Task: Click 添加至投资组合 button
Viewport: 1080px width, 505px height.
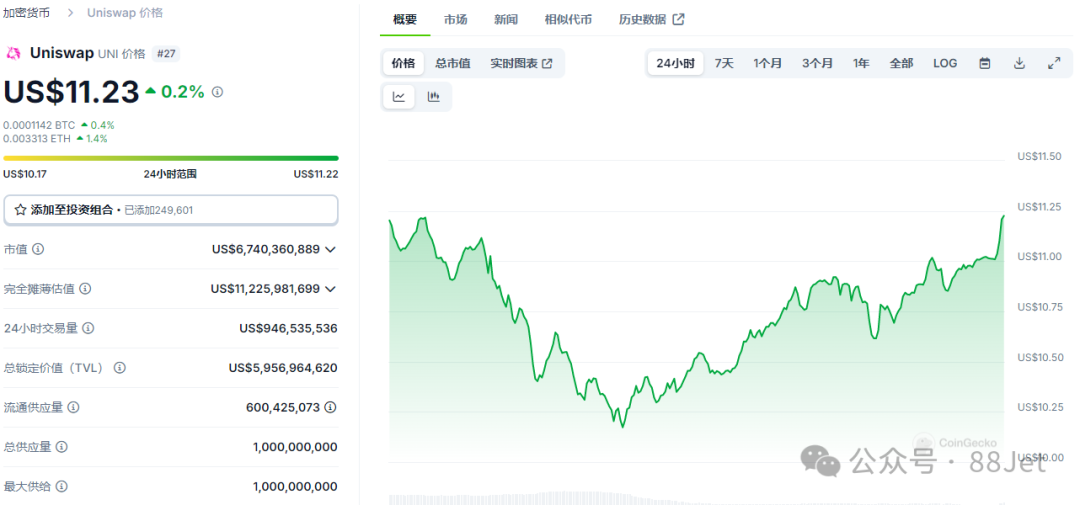Action: click(171, 210)
